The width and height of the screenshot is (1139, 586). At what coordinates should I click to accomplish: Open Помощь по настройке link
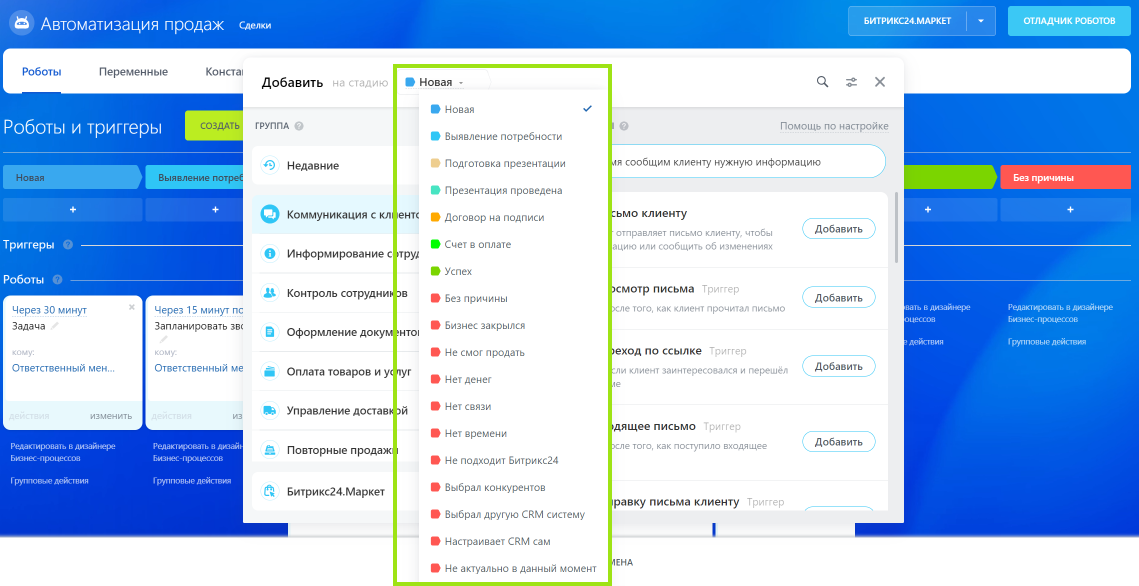click(x=834, y=126)
